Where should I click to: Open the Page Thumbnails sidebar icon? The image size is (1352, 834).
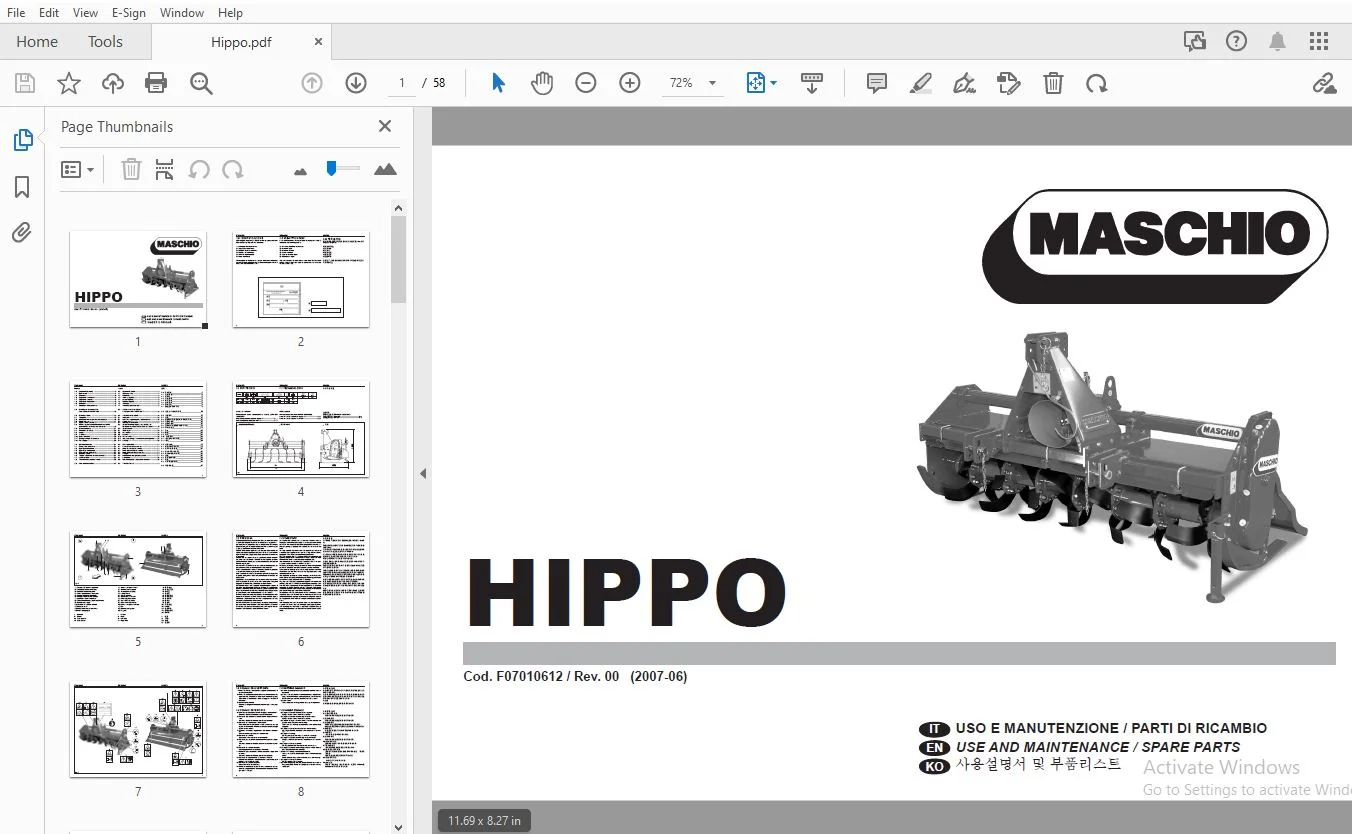click(22, 141)
